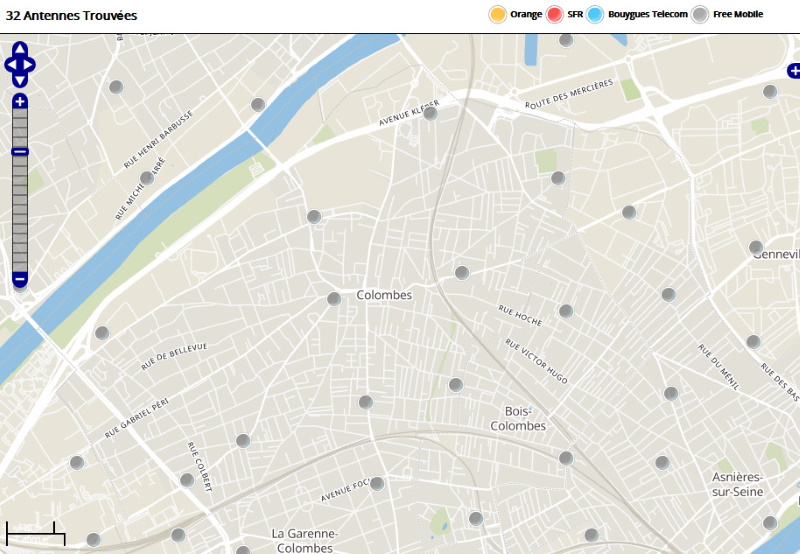Zoom in with the plus button
Viewport: 800px width, 554px height.
pyautogui.click(x=20, y=102)
